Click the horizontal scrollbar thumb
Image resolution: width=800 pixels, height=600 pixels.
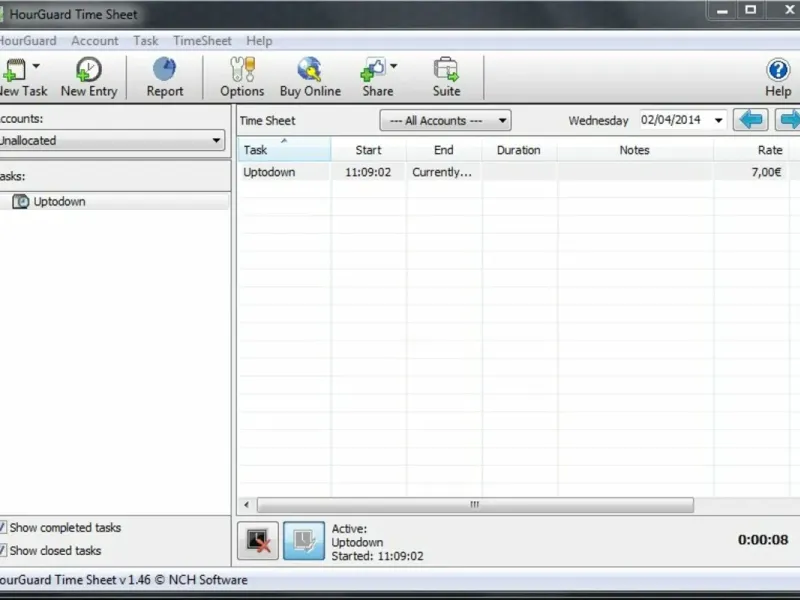475,505
